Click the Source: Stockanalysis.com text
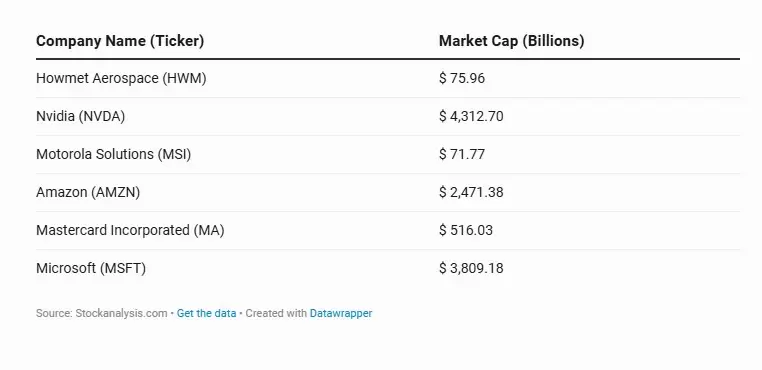The height and width of the screenshot is (370, 762). (x=102, y=313)
